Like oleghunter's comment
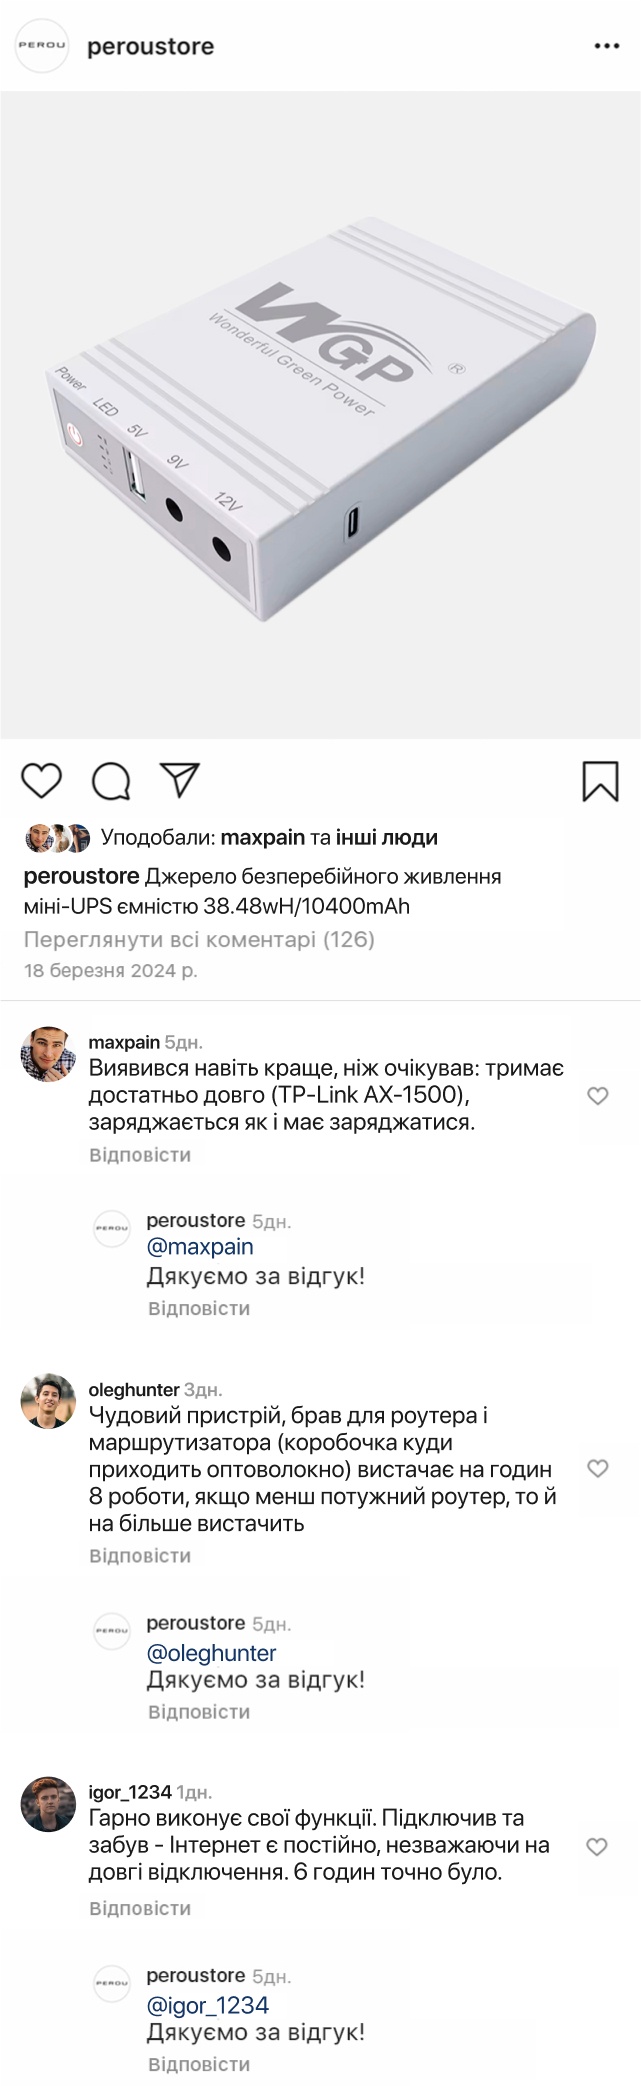Screen dimensions: 641x2086 point(598,1468)
